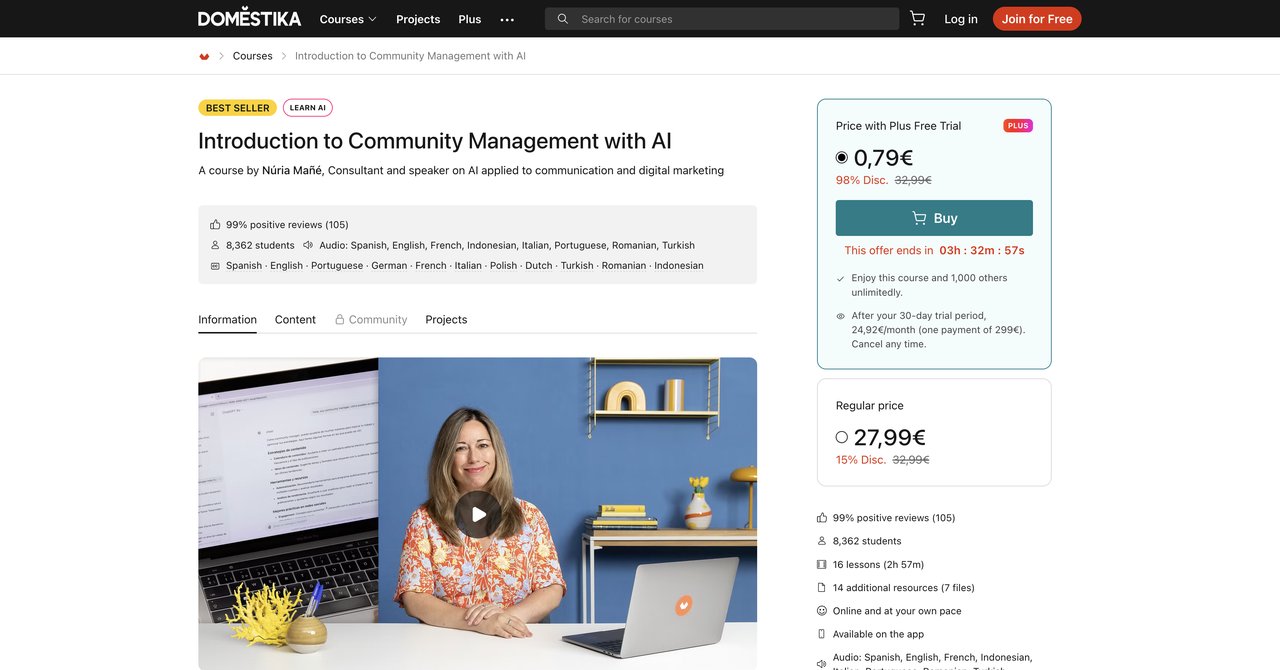Click the thumbs-up icon in the grey info box
1280x670 pixels.
coord(215,225)
